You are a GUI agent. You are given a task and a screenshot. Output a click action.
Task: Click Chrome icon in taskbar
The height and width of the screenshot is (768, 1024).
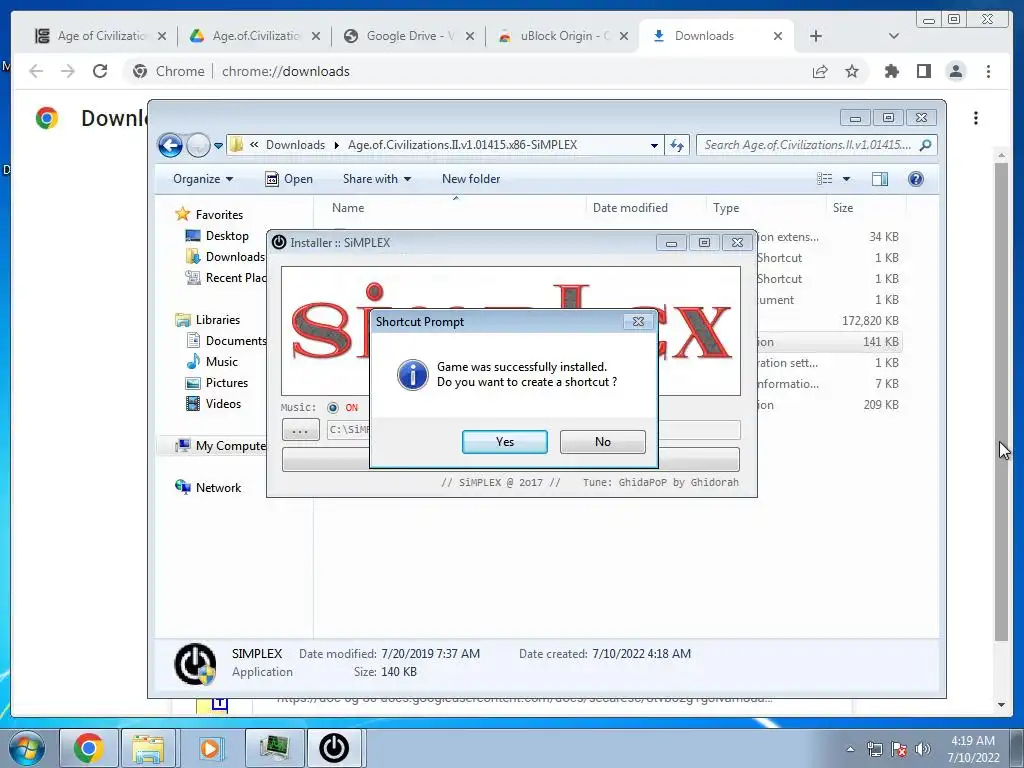click(x=88, y=748)
